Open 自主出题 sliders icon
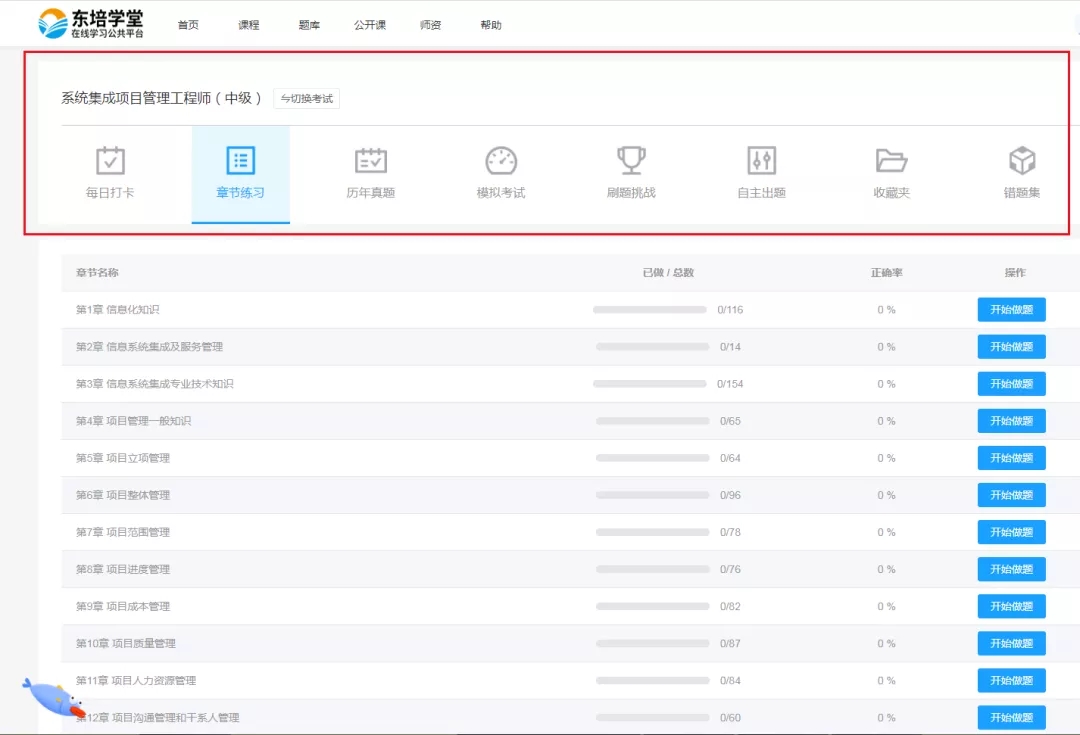 pos(761,160)
